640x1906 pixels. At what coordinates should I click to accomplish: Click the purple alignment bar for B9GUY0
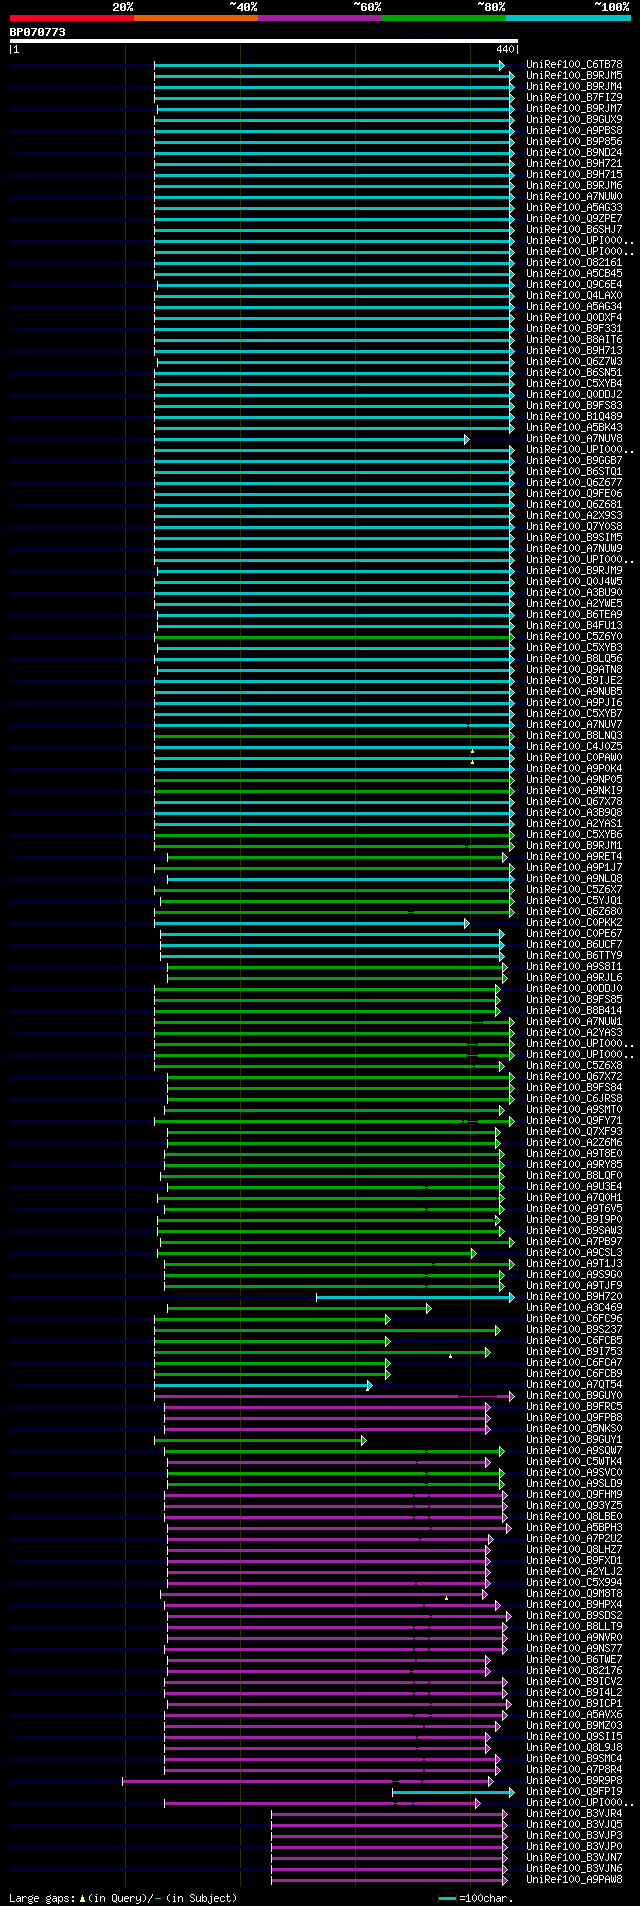[x=334, y=1396]
